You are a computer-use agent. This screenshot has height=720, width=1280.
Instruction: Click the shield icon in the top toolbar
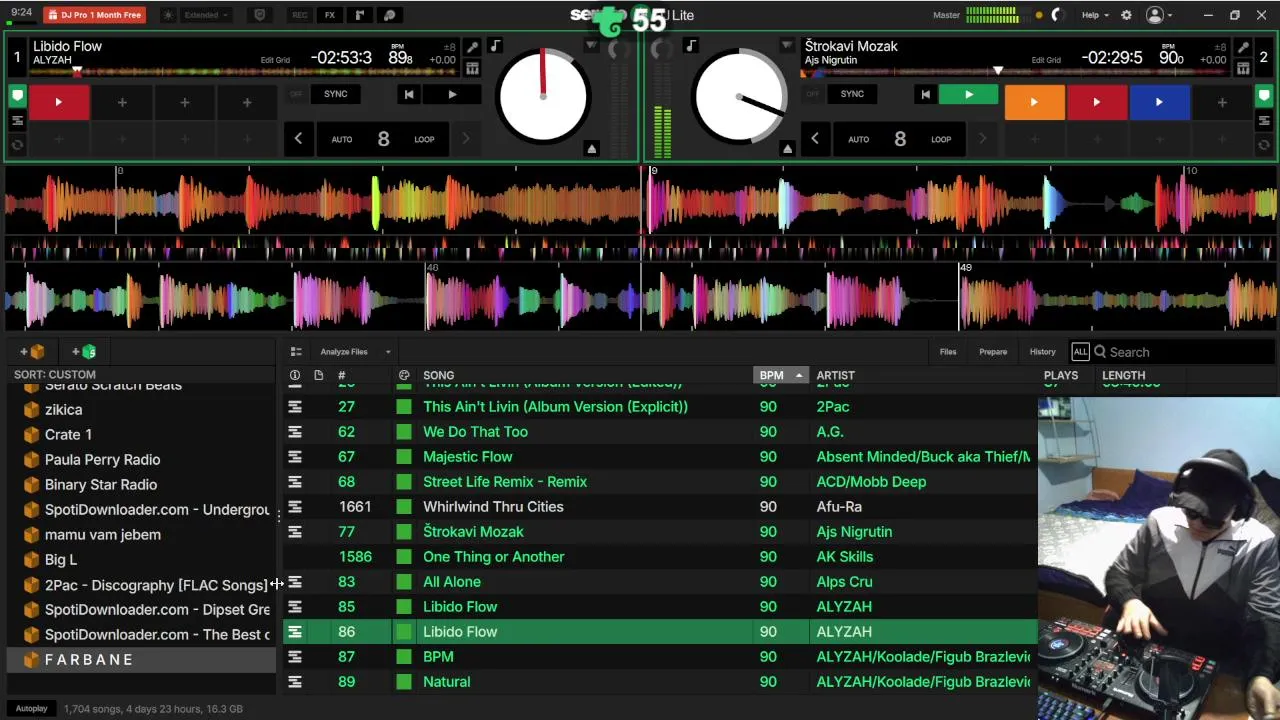(260, 15)
